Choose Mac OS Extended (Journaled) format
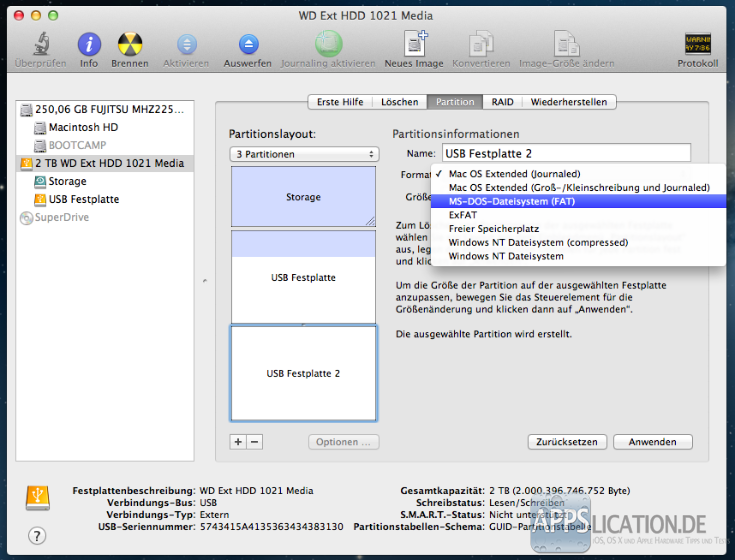The image size is (735, 560). tap(578, 174)
